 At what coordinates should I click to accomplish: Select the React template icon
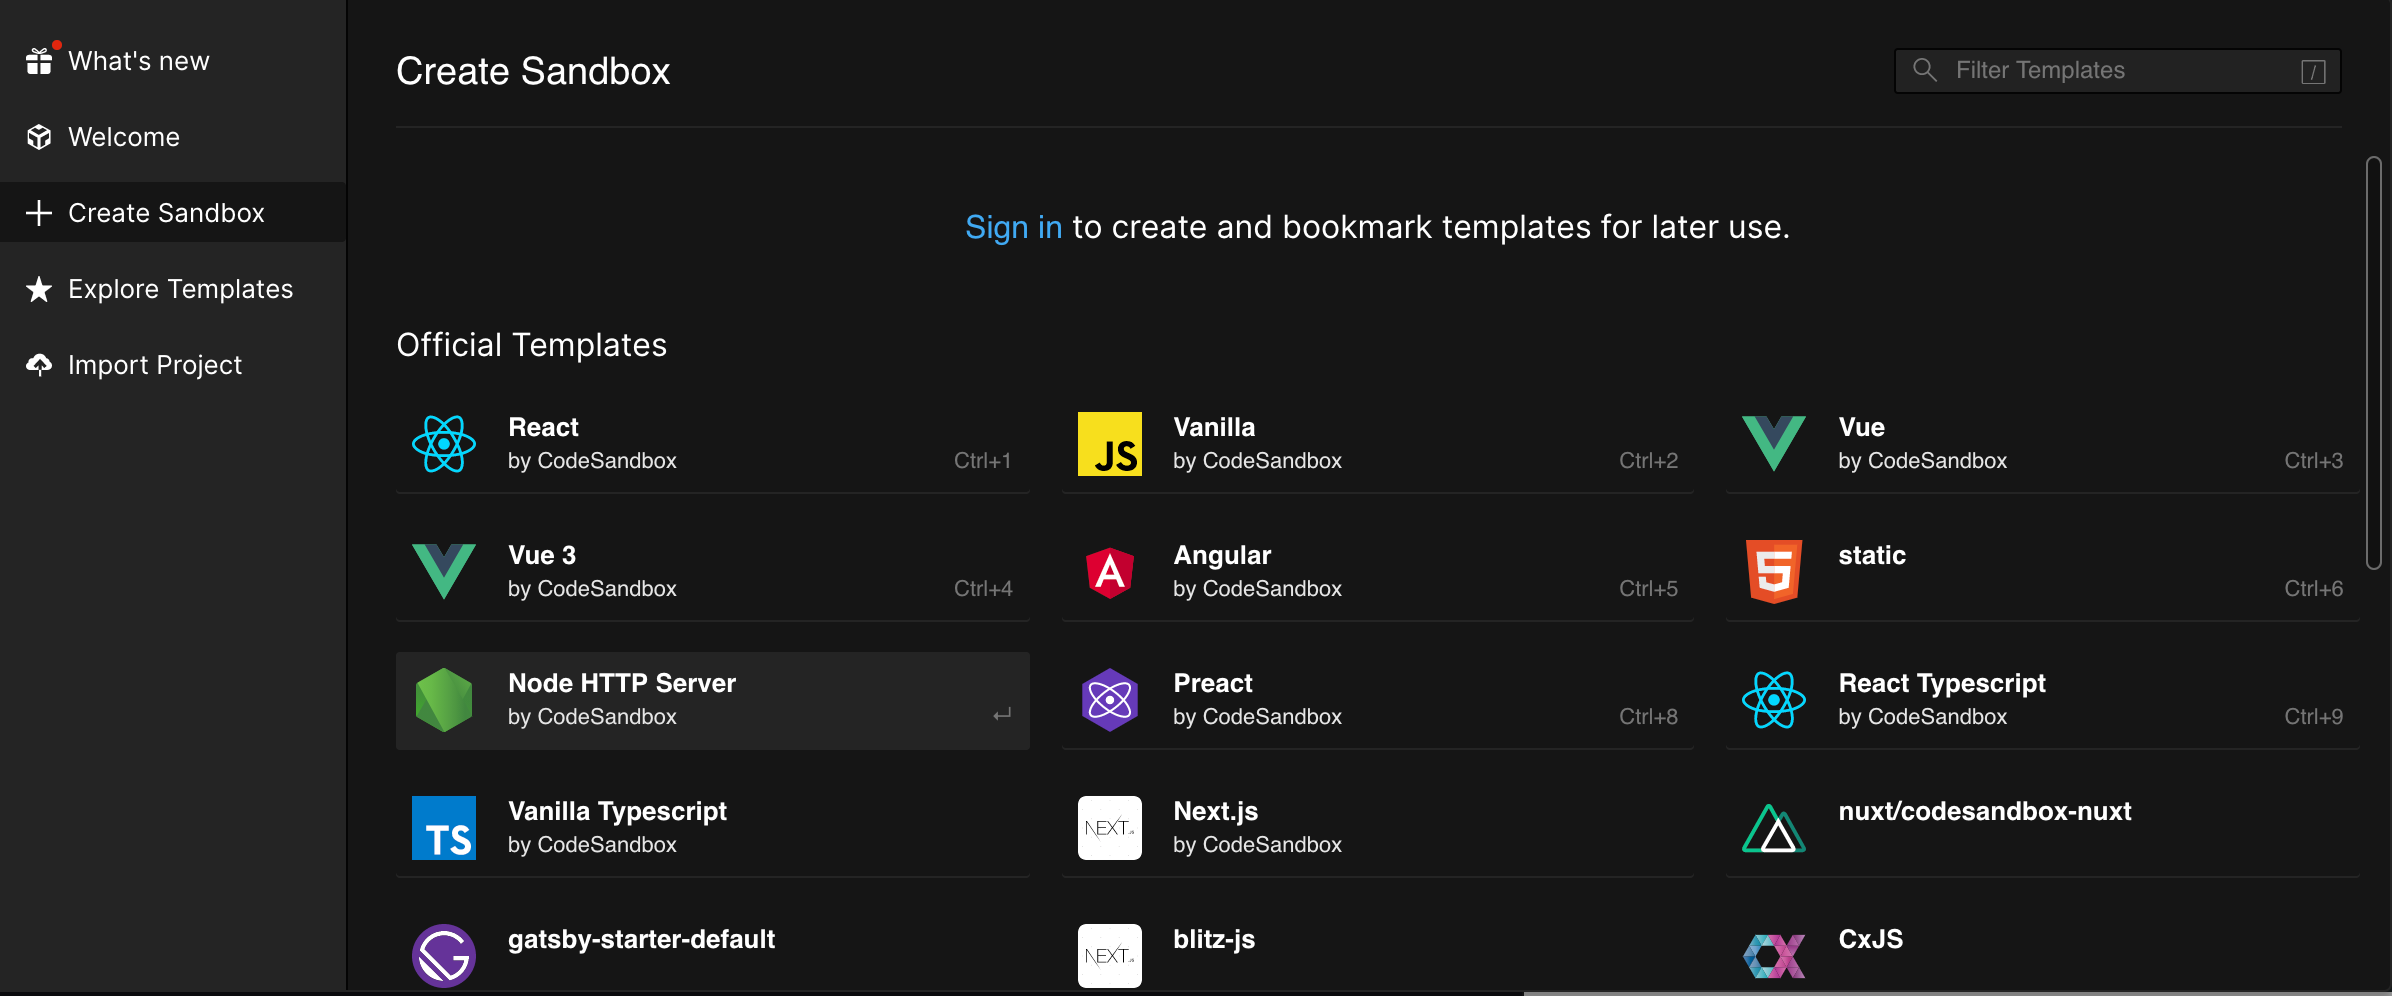[x=443, y=443]
